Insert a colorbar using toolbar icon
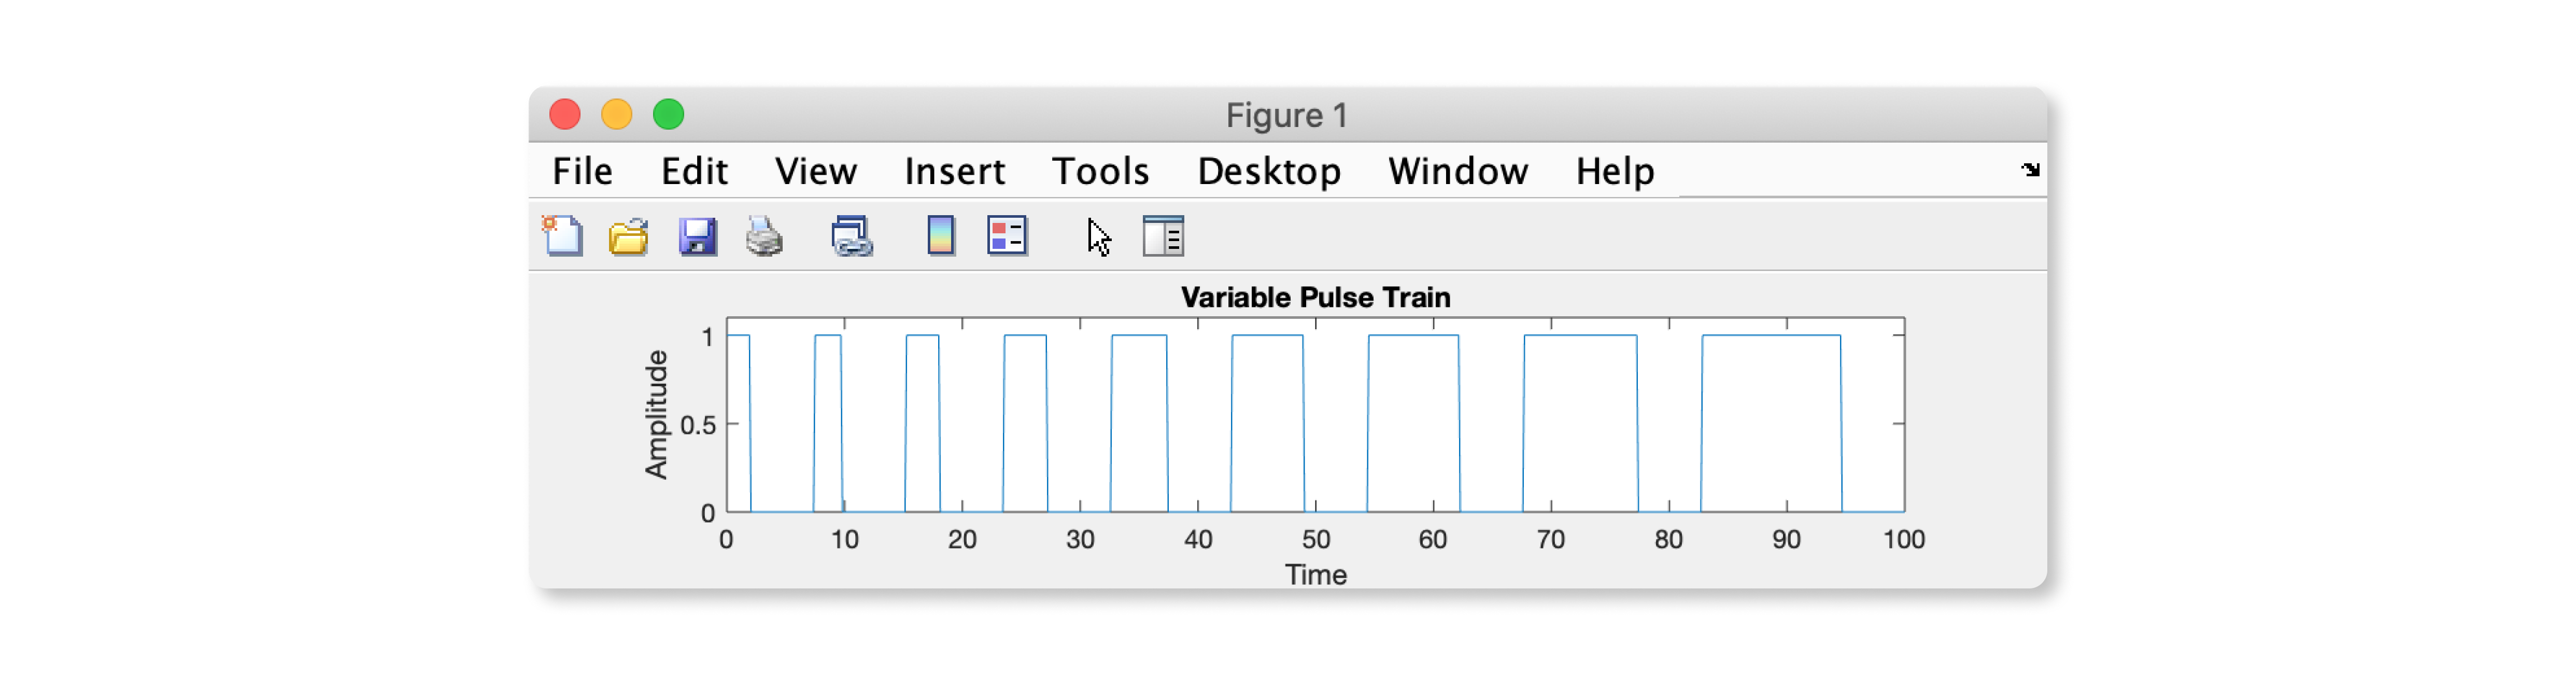Viewport: 2576px width, 674px height. 940,237
